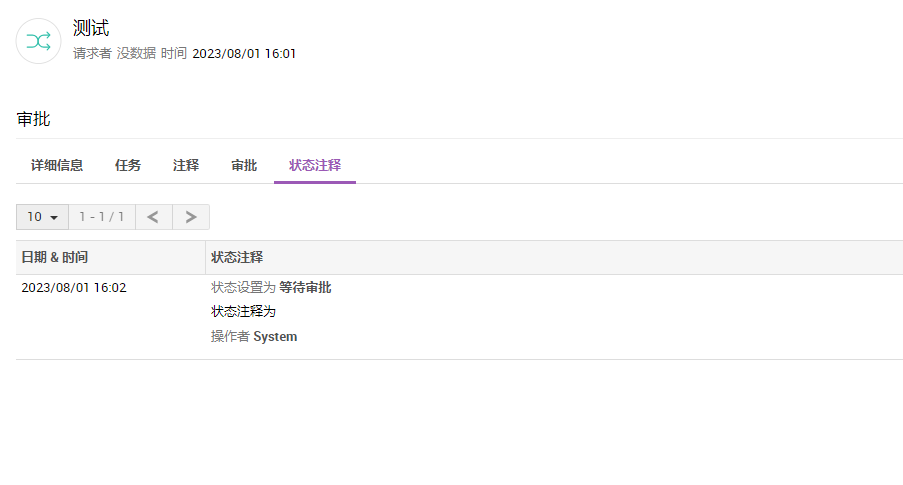Viewport: 903px width, 485px height.
Task: Open the 10 rows-per-page dropdown
Action: point(42,217)
